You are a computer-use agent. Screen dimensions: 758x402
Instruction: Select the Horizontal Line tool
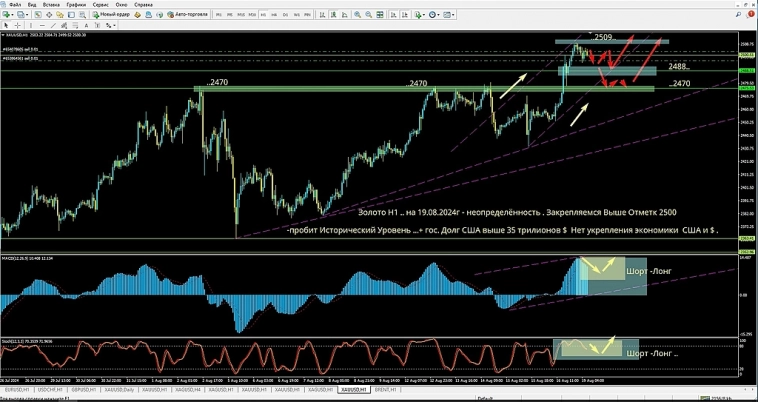pos(42,25)
